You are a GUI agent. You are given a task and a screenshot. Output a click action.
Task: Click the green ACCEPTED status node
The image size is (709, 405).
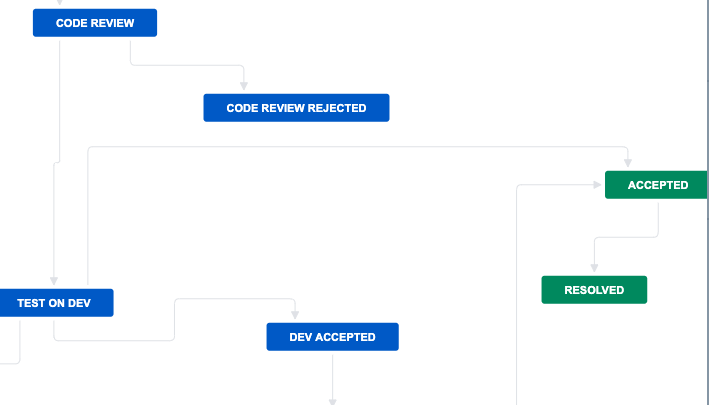tap(657, 185)
